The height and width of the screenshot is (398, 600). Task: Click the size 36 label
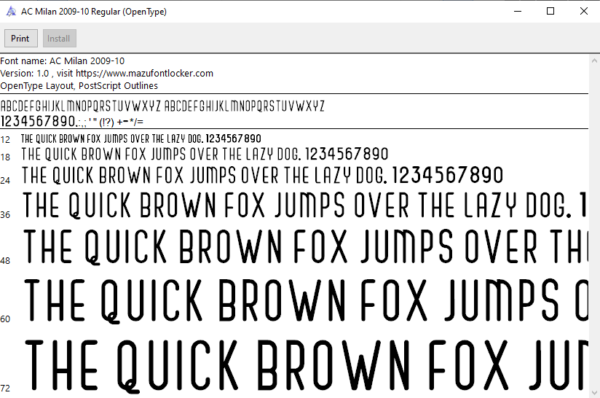(5, 215)
